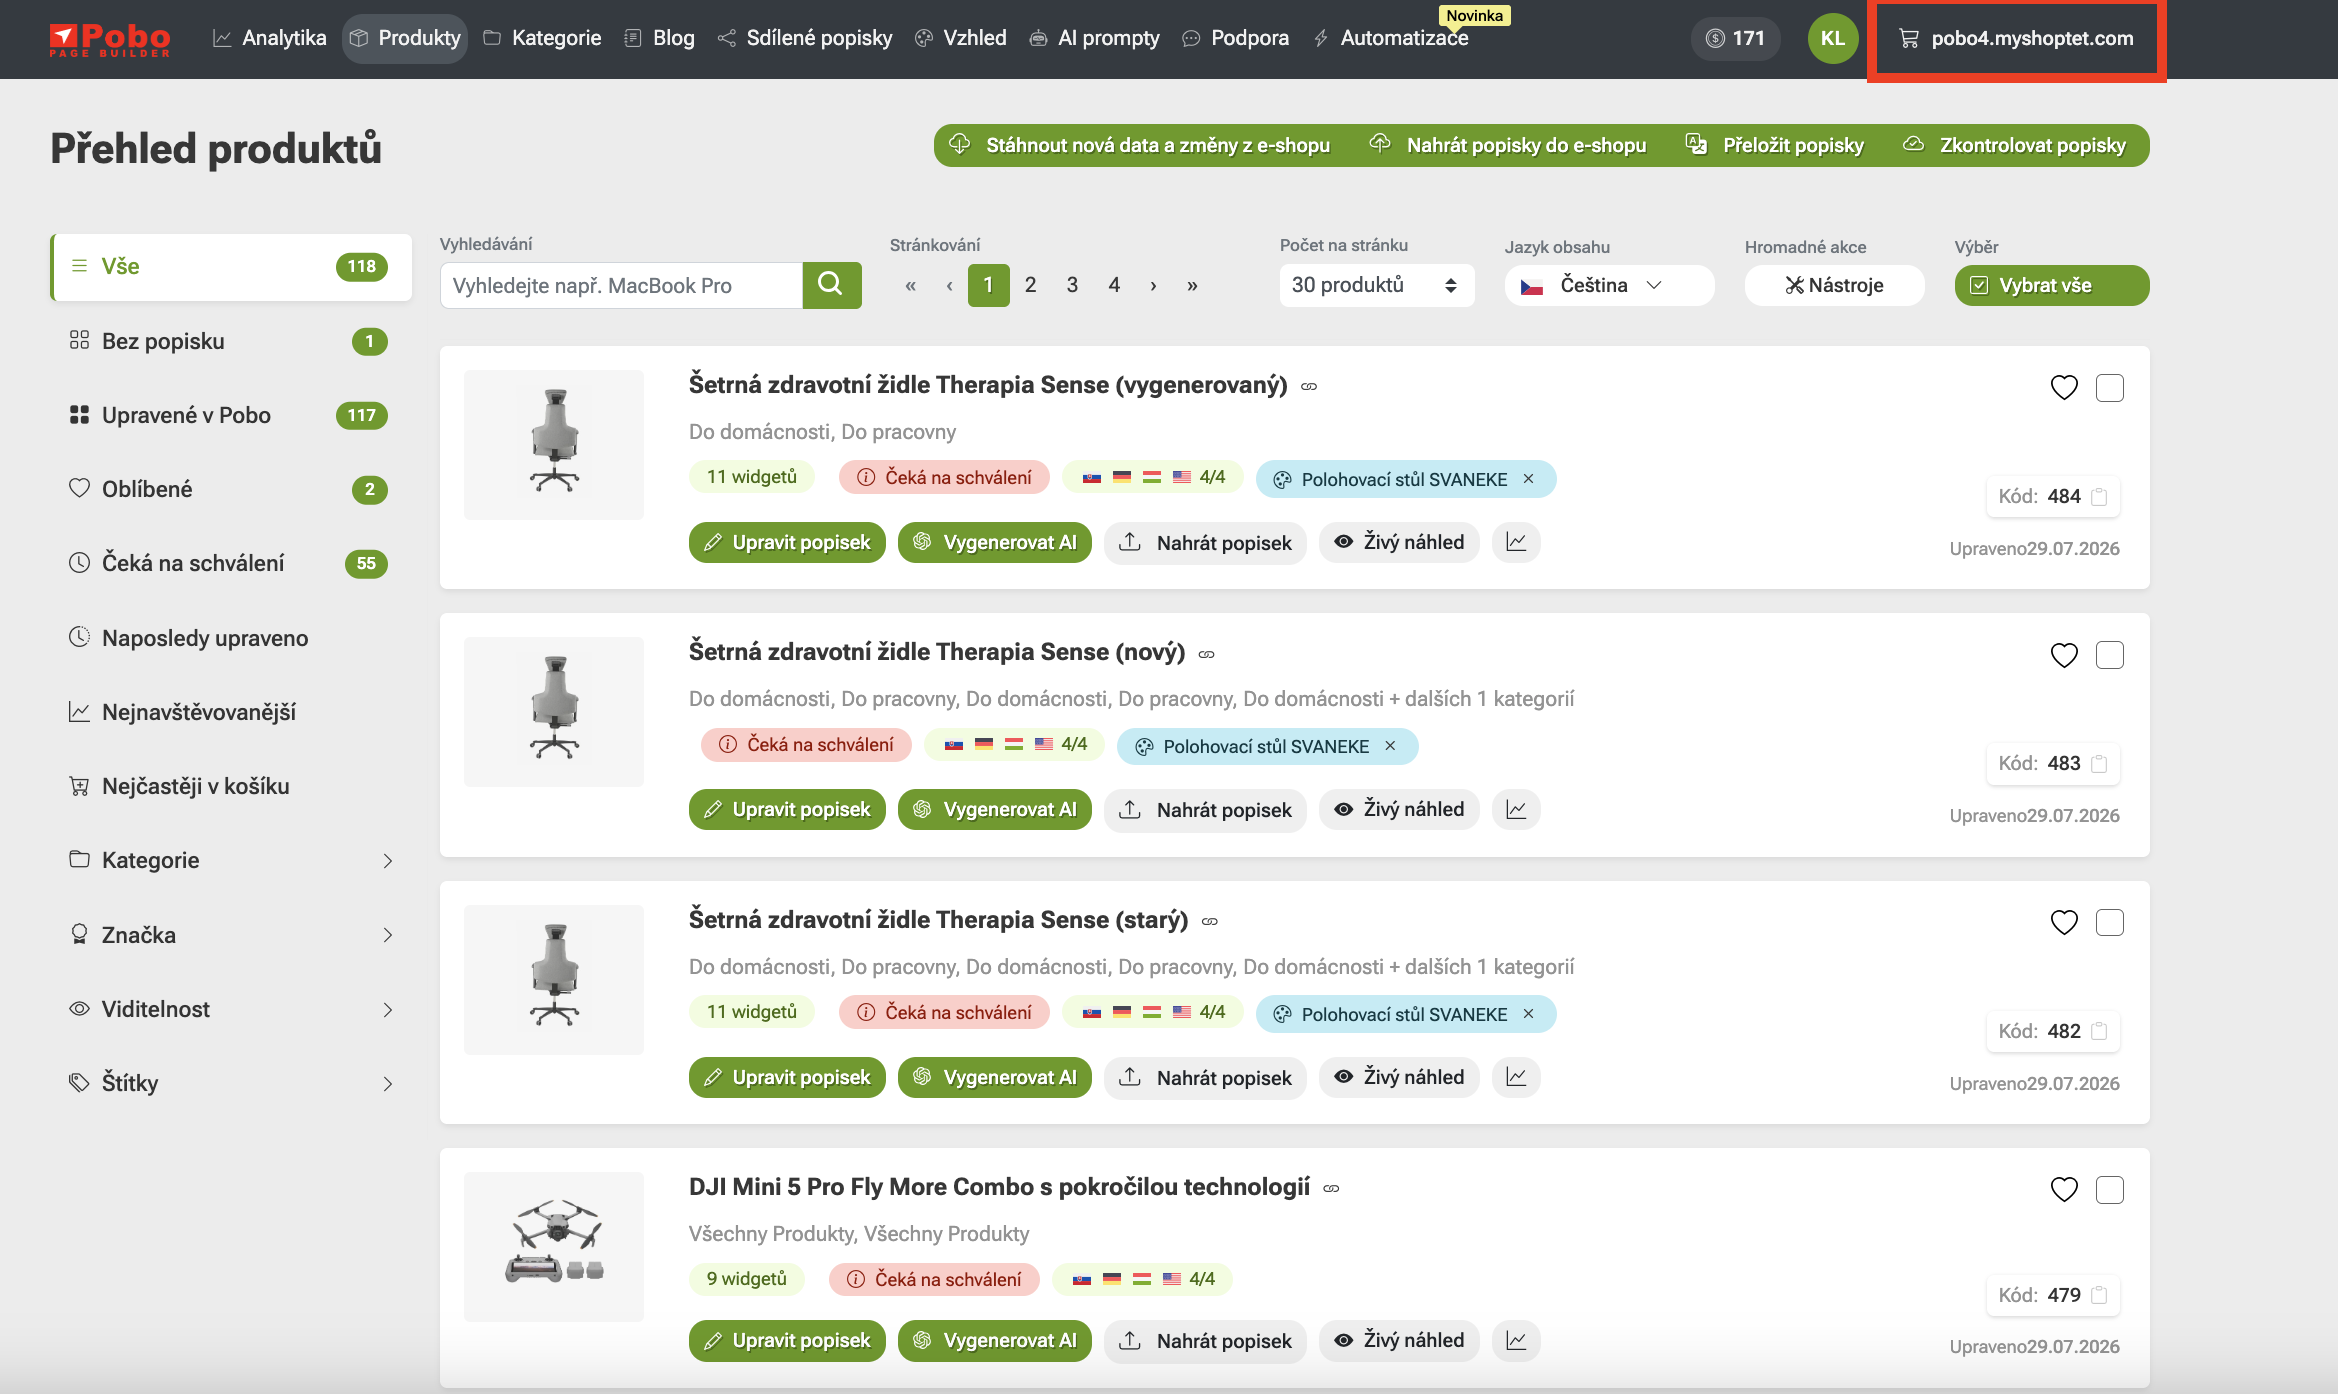Favorite the Therapia Sense (nový) heart icon

point(2064,655)
